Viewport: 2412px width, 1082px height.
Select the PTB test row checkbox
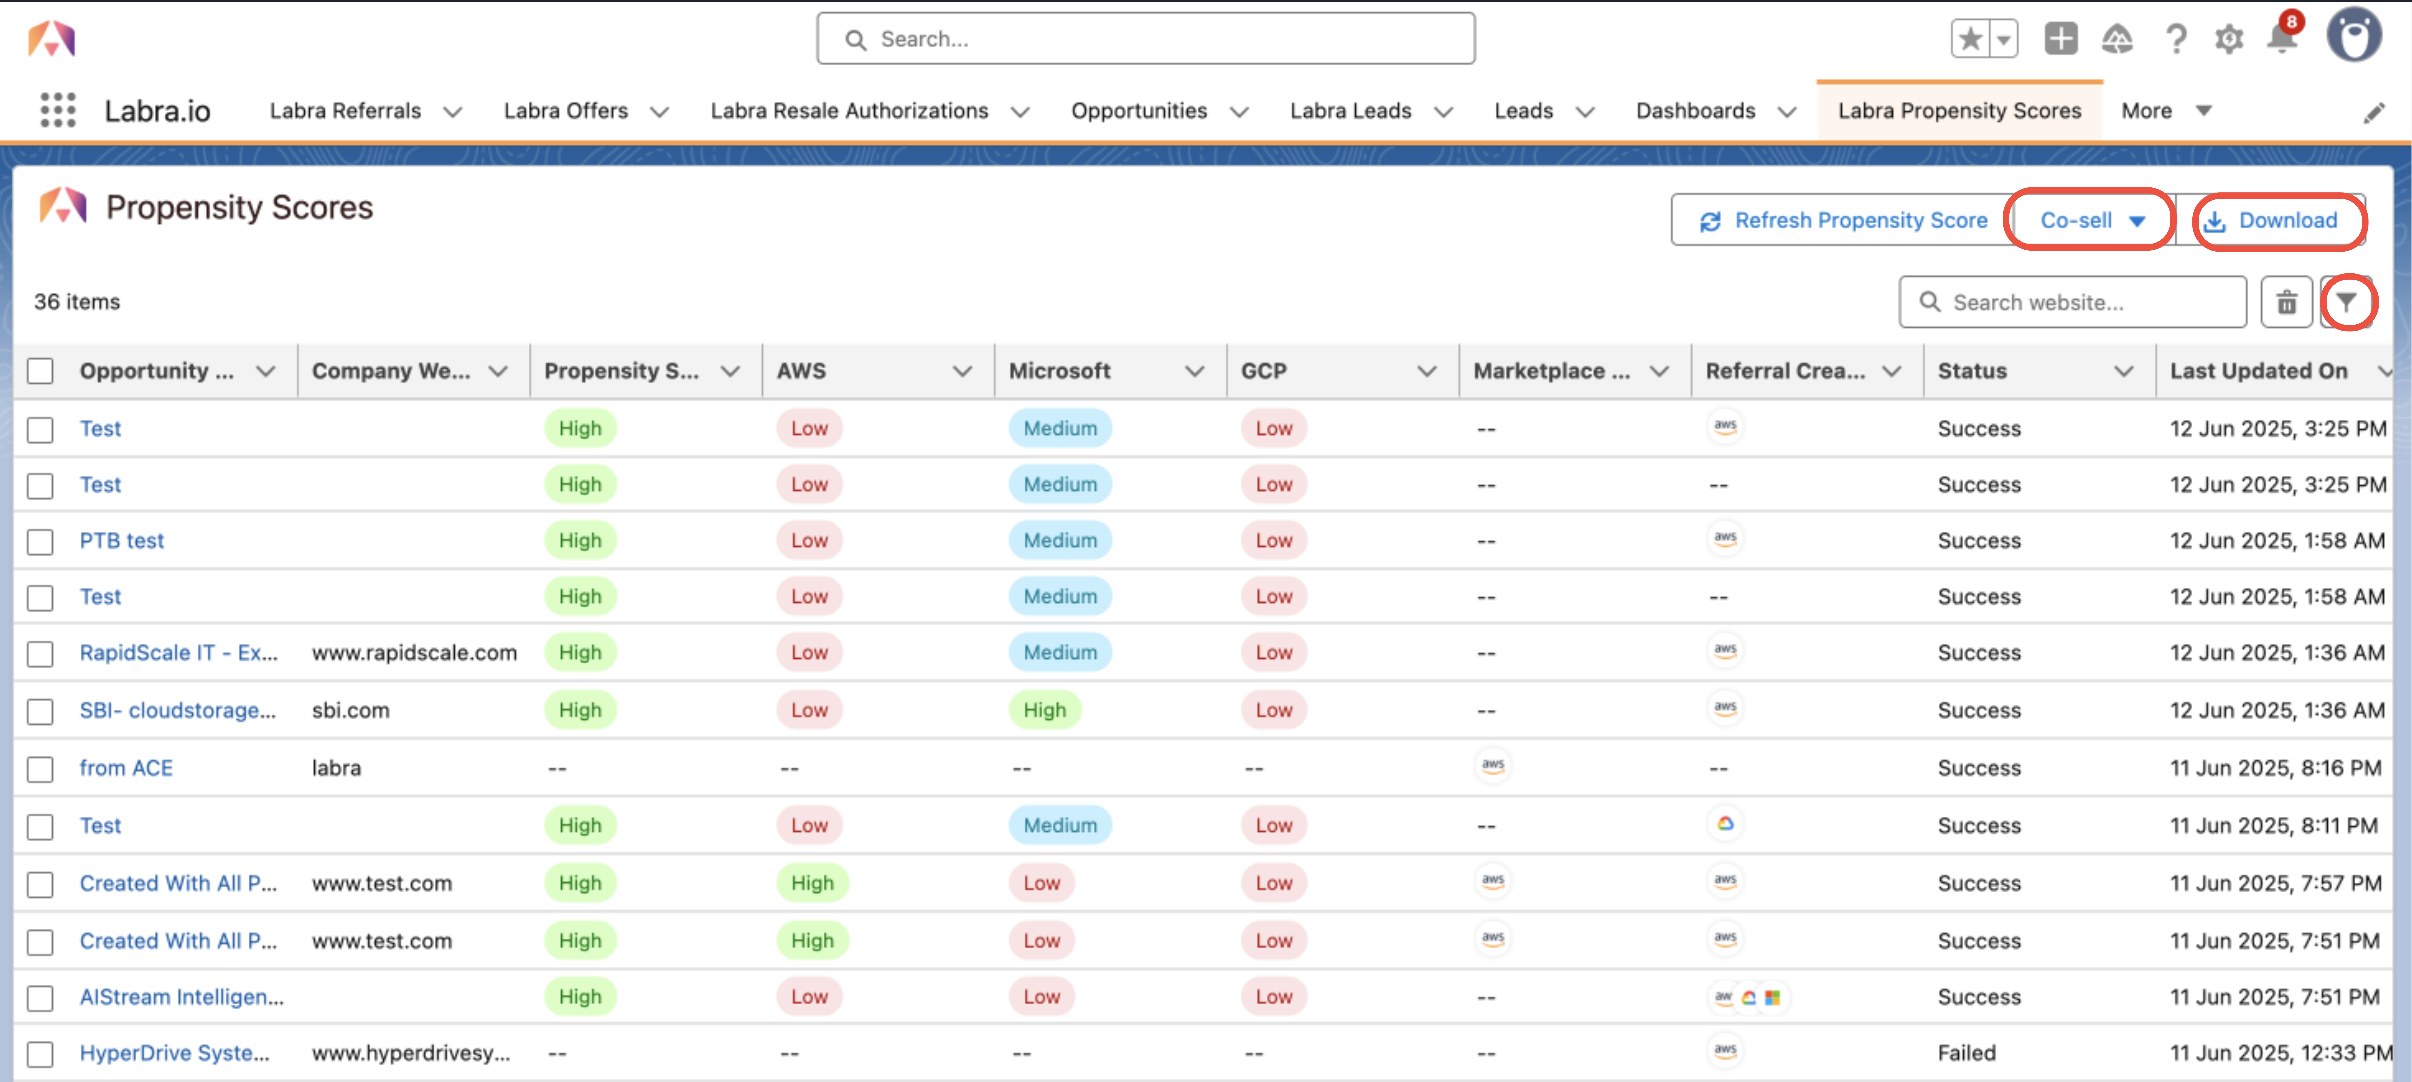(x=40, y=541)
